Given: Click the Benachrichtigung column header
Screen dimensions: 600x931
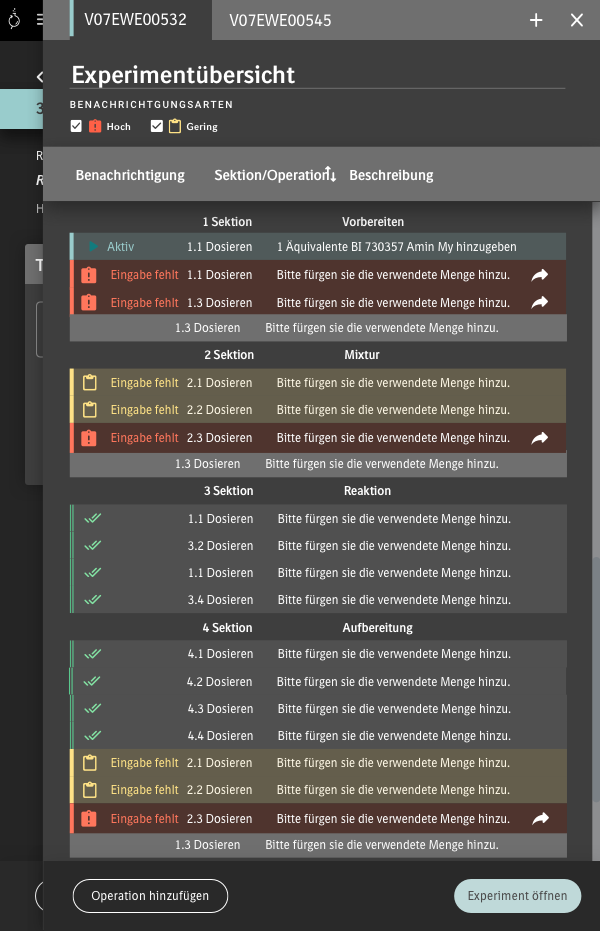Looking at the screenshot, I should click(x=130, y=175).
